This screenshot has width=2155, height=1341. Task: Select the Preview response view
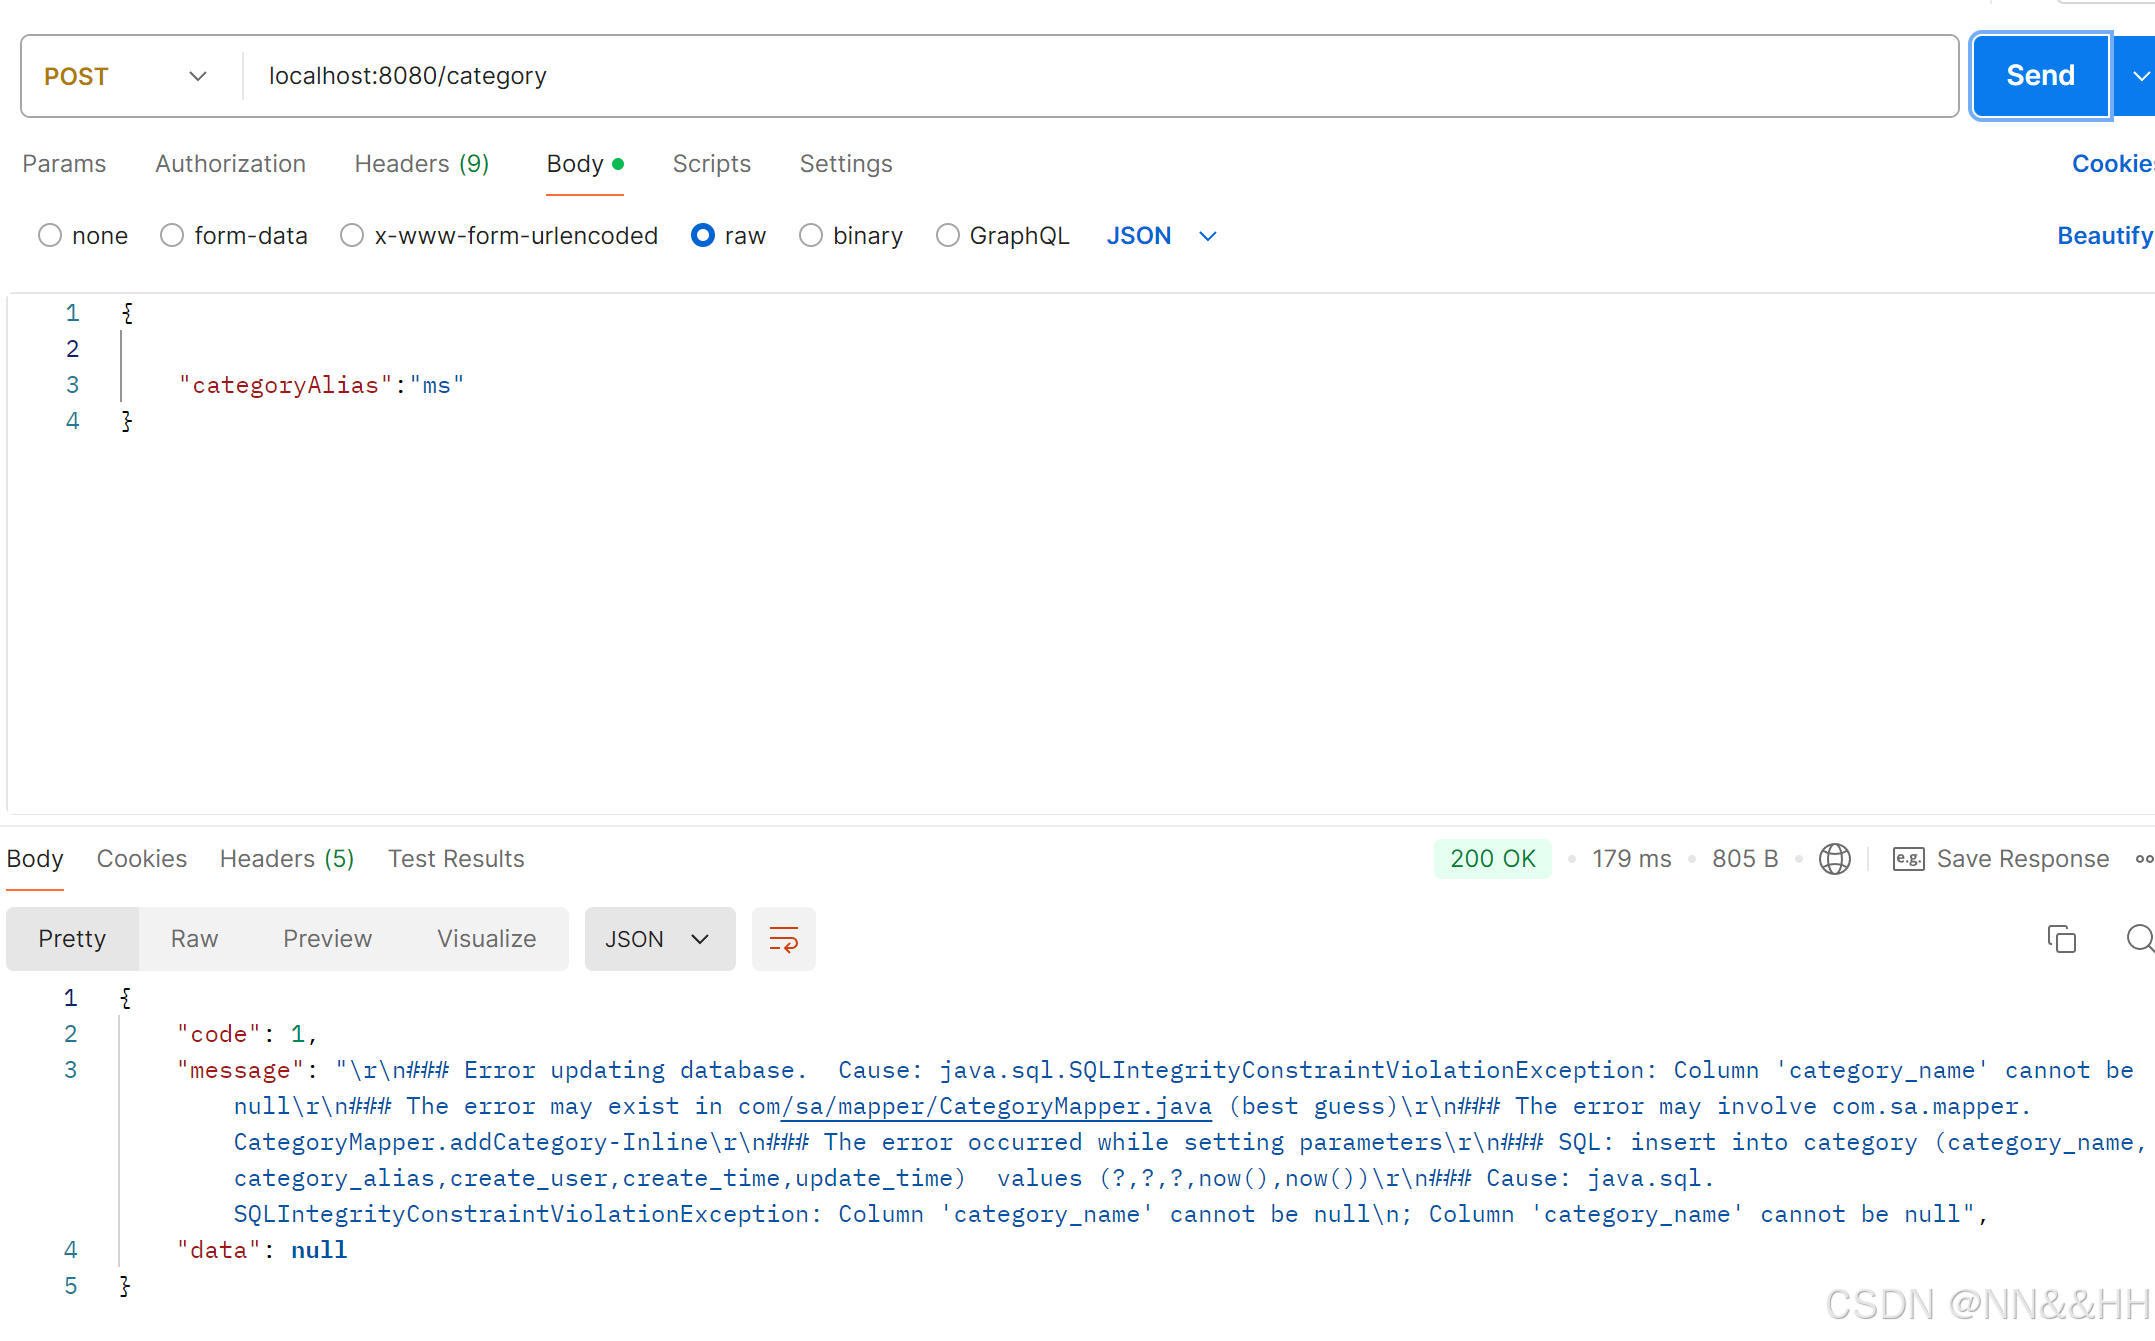327,938
